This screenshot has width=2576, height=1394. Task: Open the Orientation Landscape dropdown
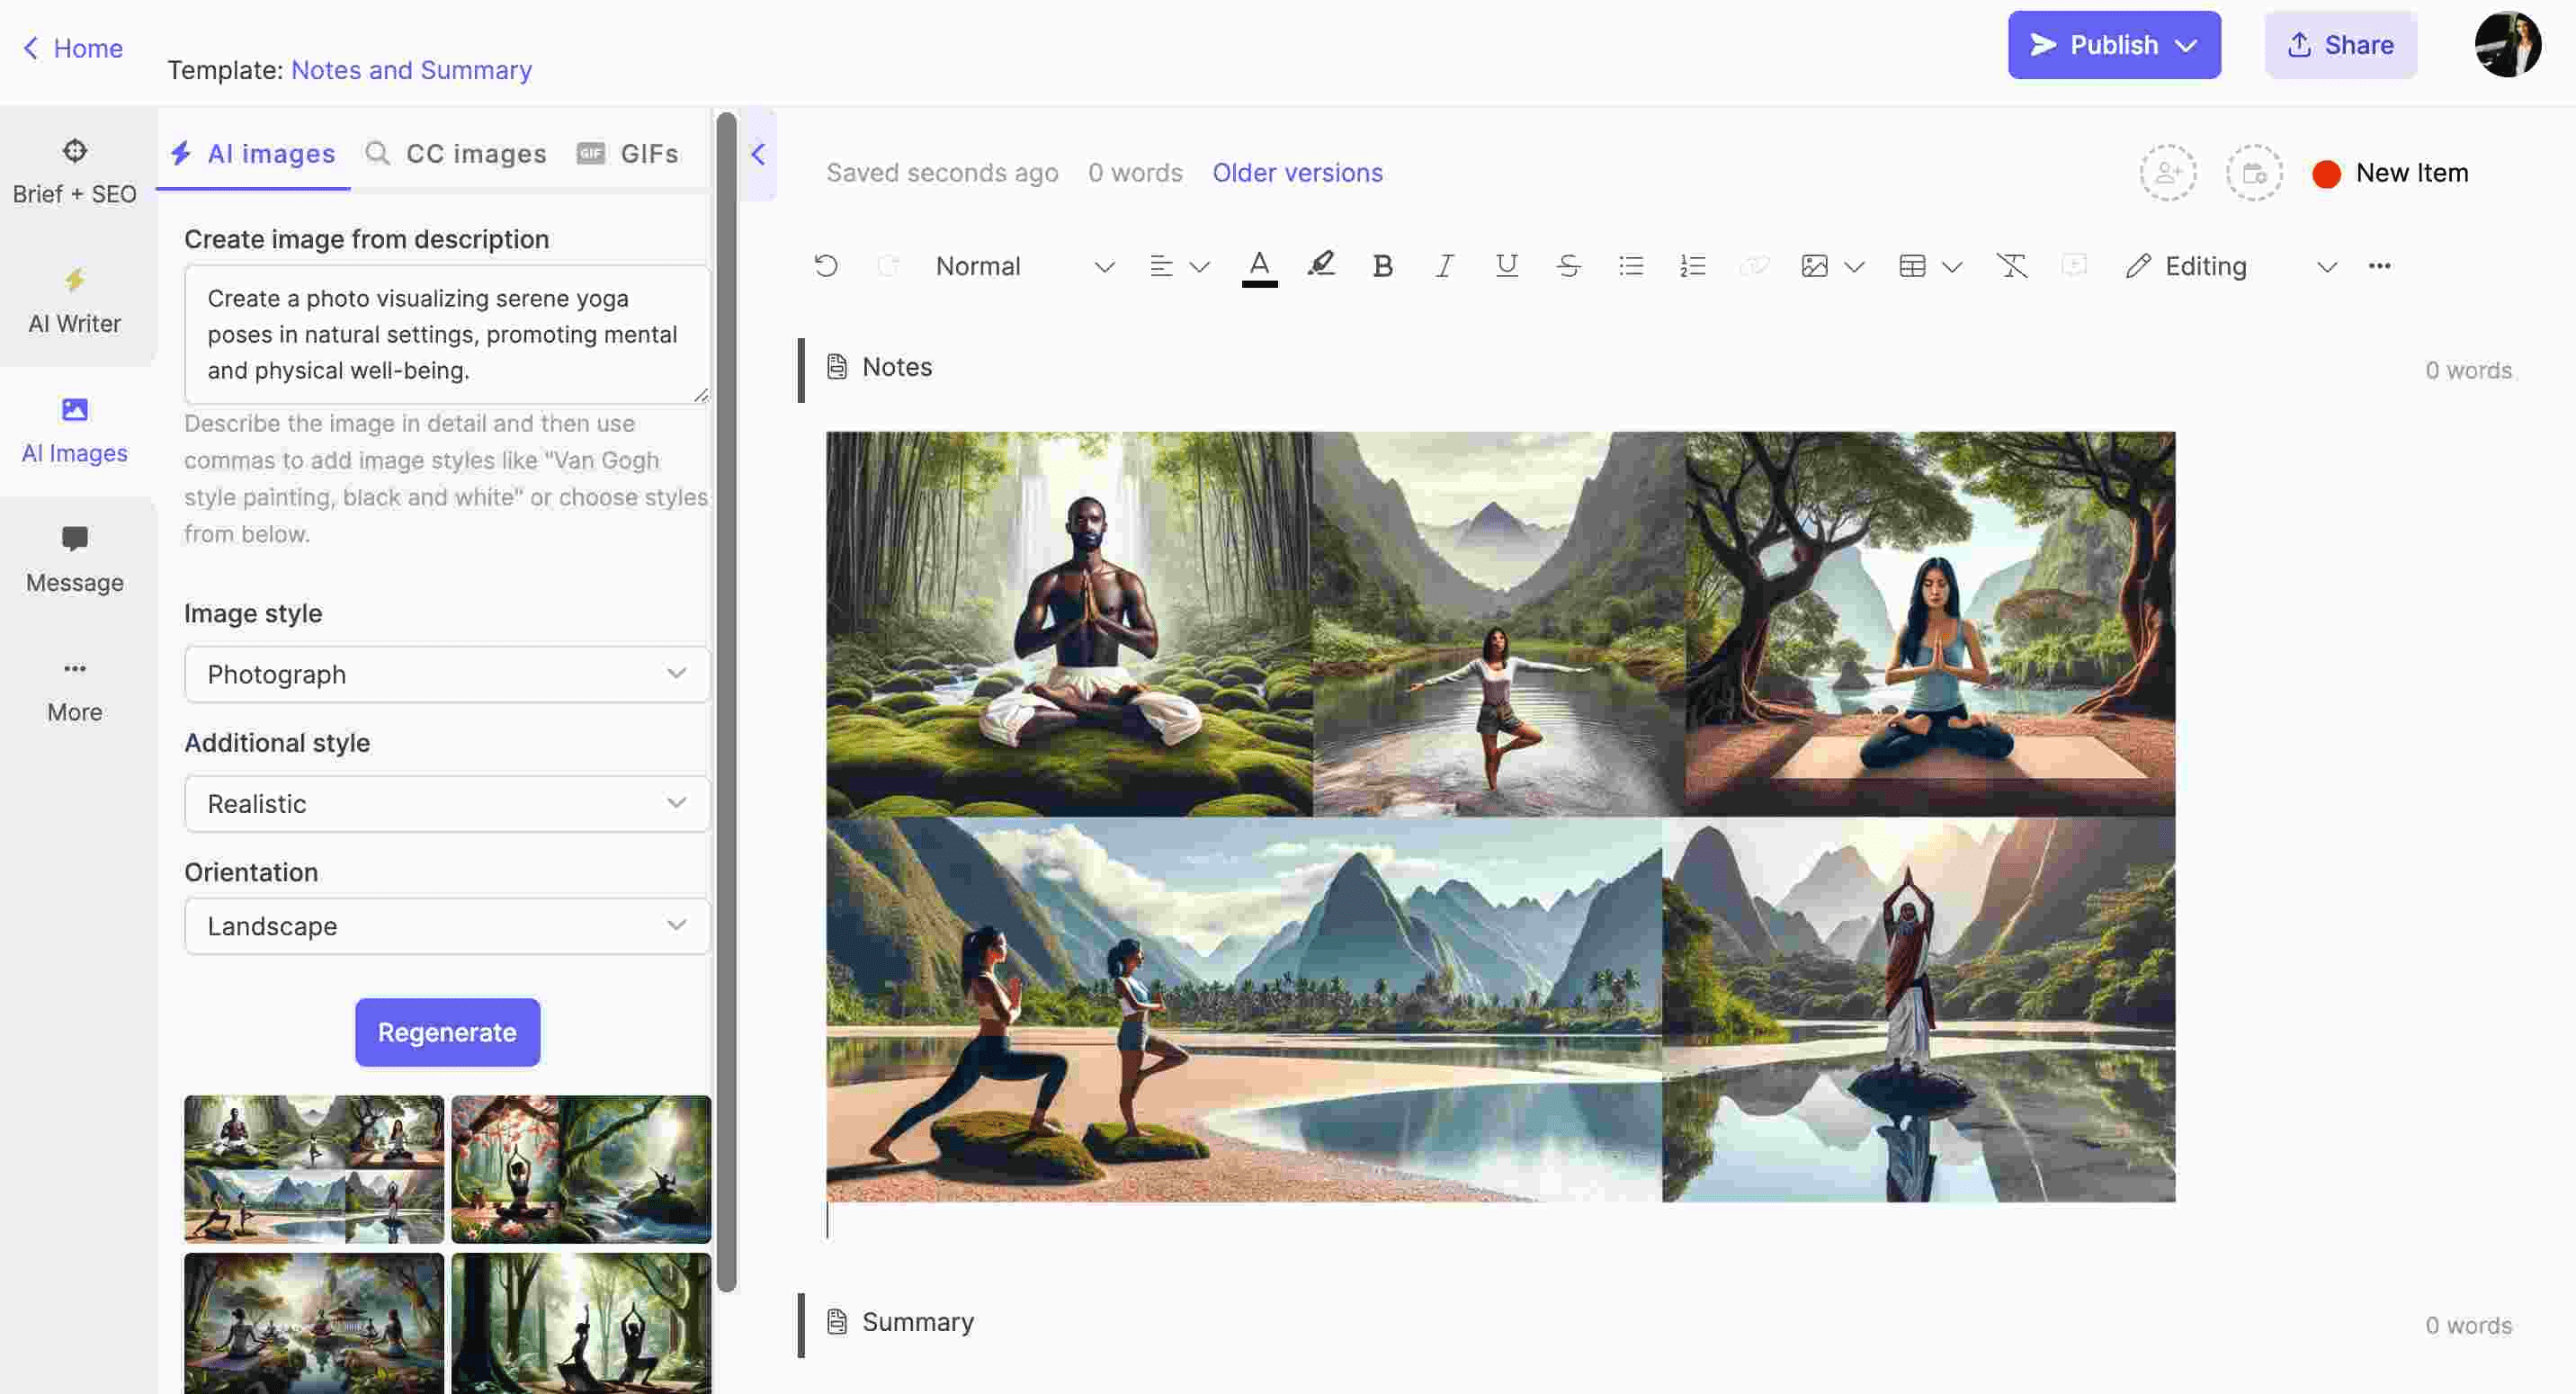[x=447, y=926]
